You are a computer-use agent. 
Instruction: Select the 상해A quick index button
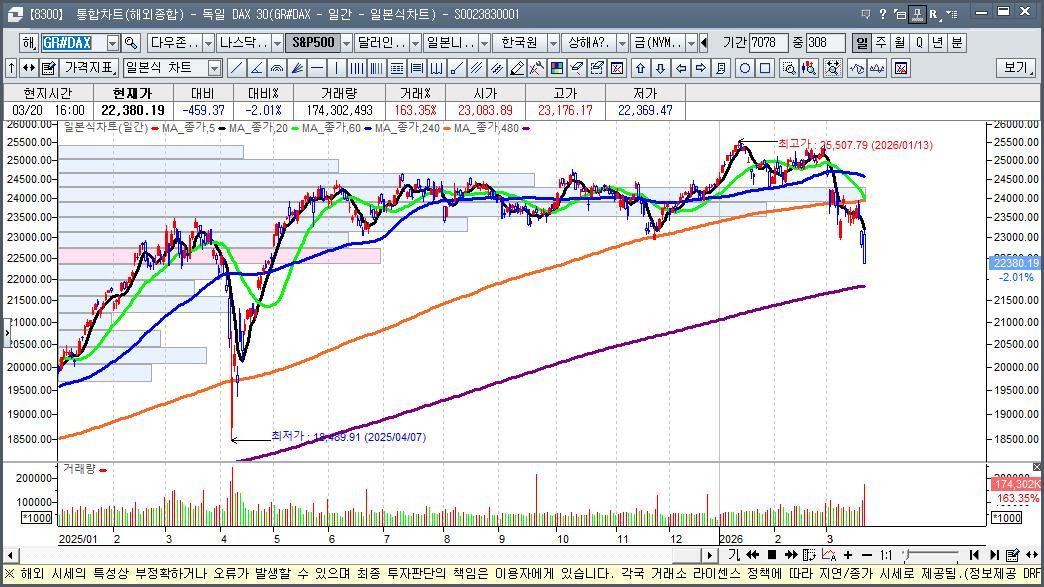589,43
